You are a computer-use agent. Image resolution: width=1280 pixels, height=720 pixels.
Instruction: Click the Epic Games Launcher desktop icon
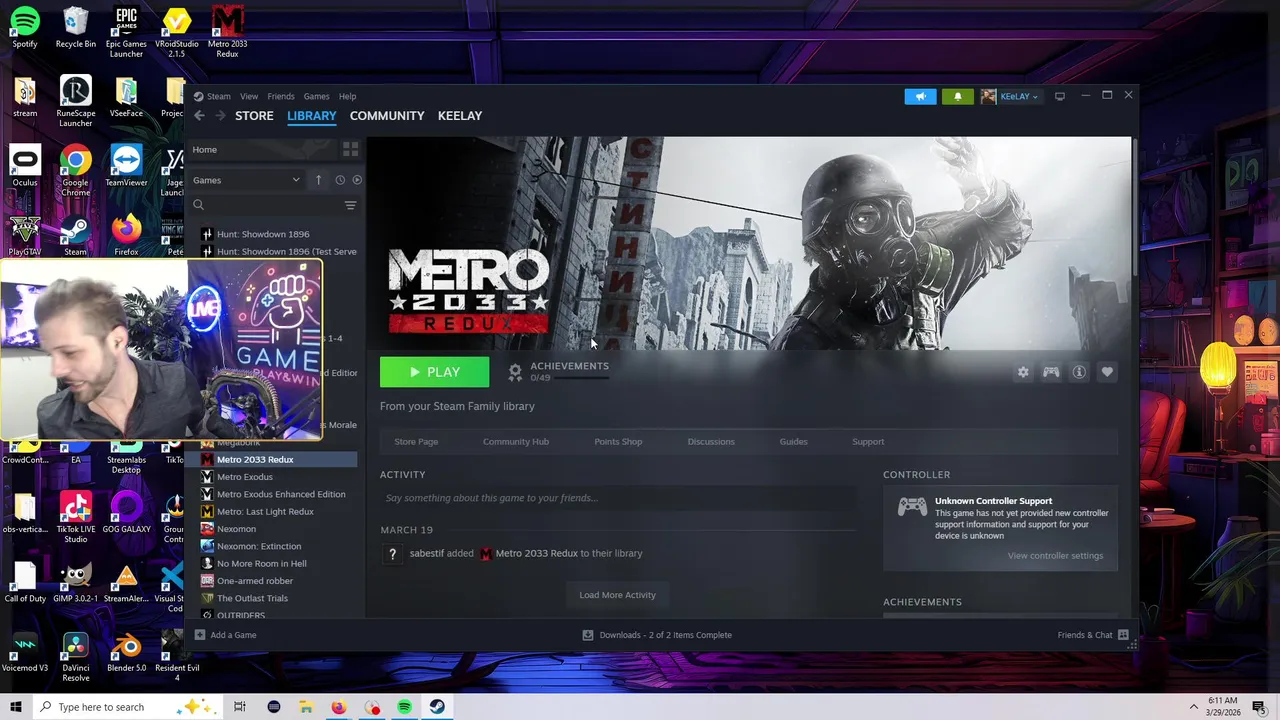(x=126, y=31)
